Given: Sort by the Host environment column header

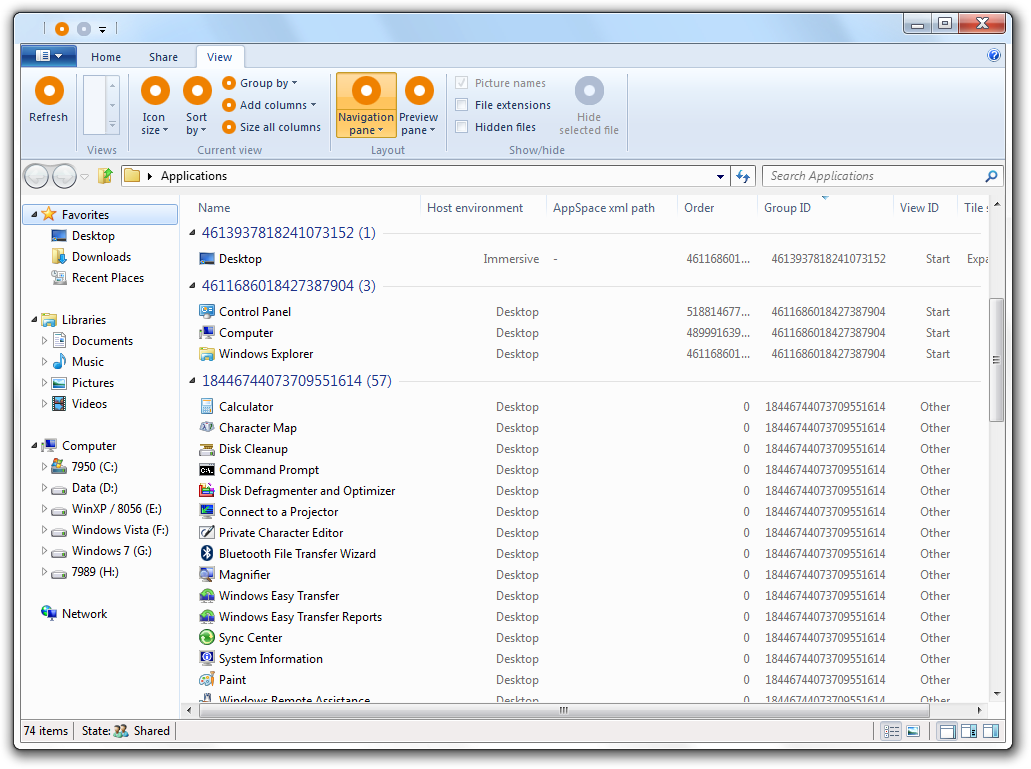Looking at the screenshot, I should pyautogui.click(x=475, y=208).
